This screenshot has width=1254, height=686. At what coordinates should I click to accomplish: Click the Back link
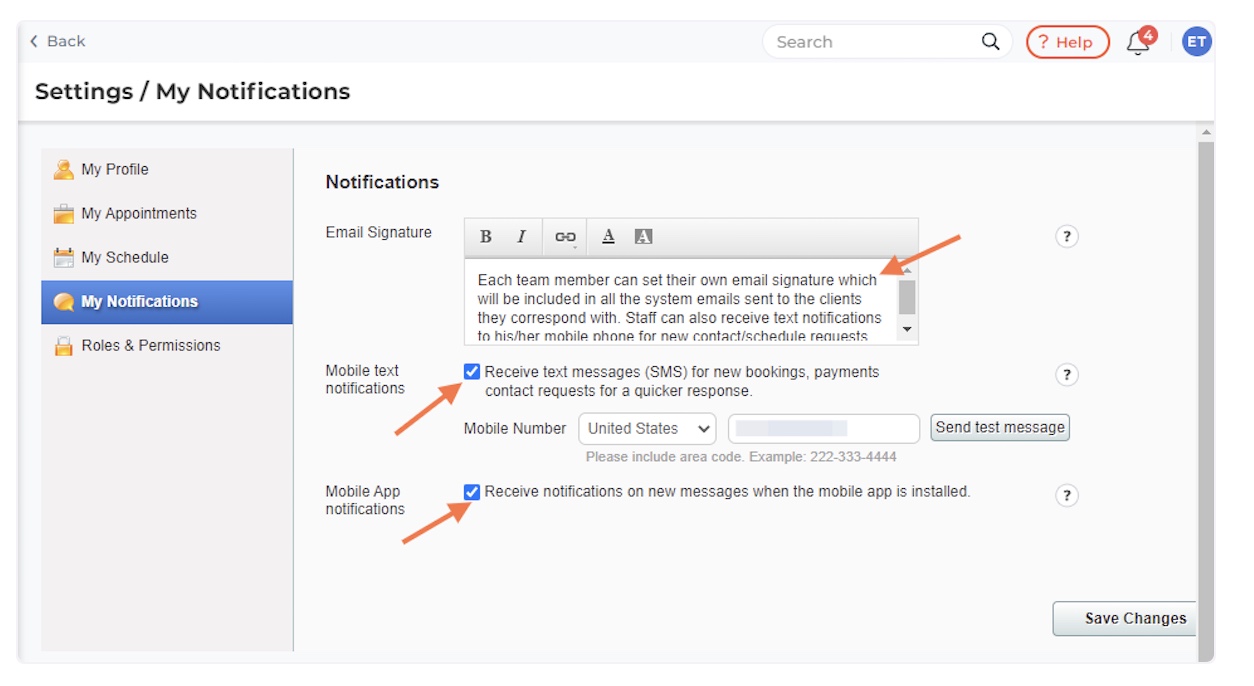57,41
